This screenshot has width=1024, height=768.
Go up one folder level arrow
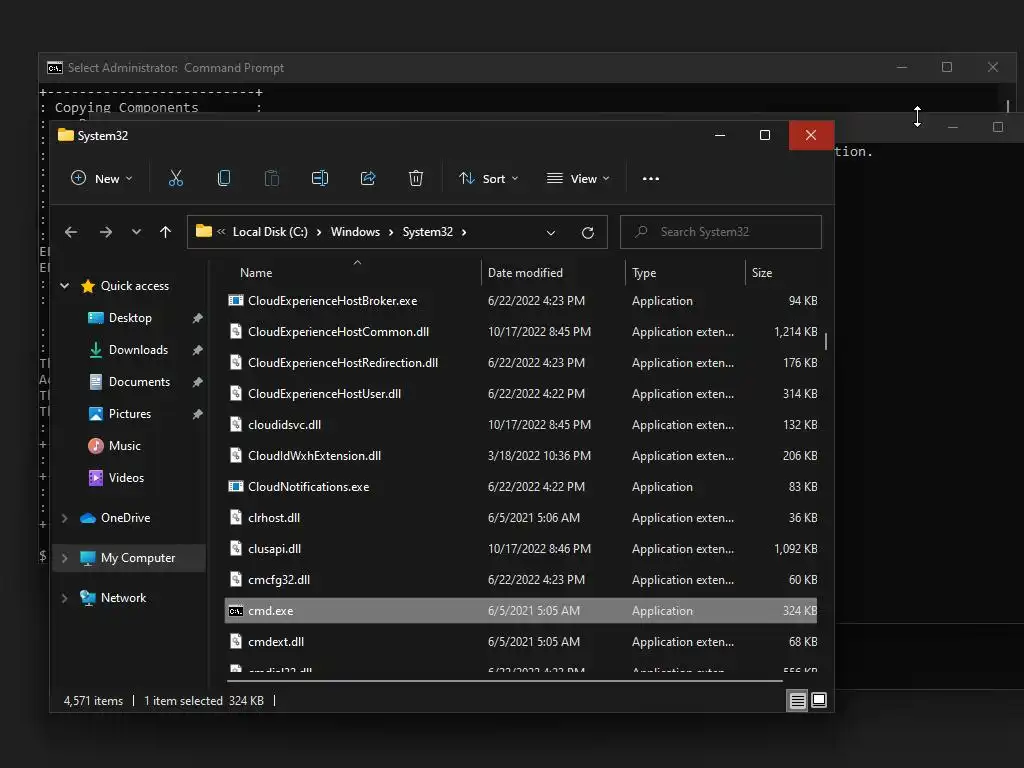pos(165,232)
